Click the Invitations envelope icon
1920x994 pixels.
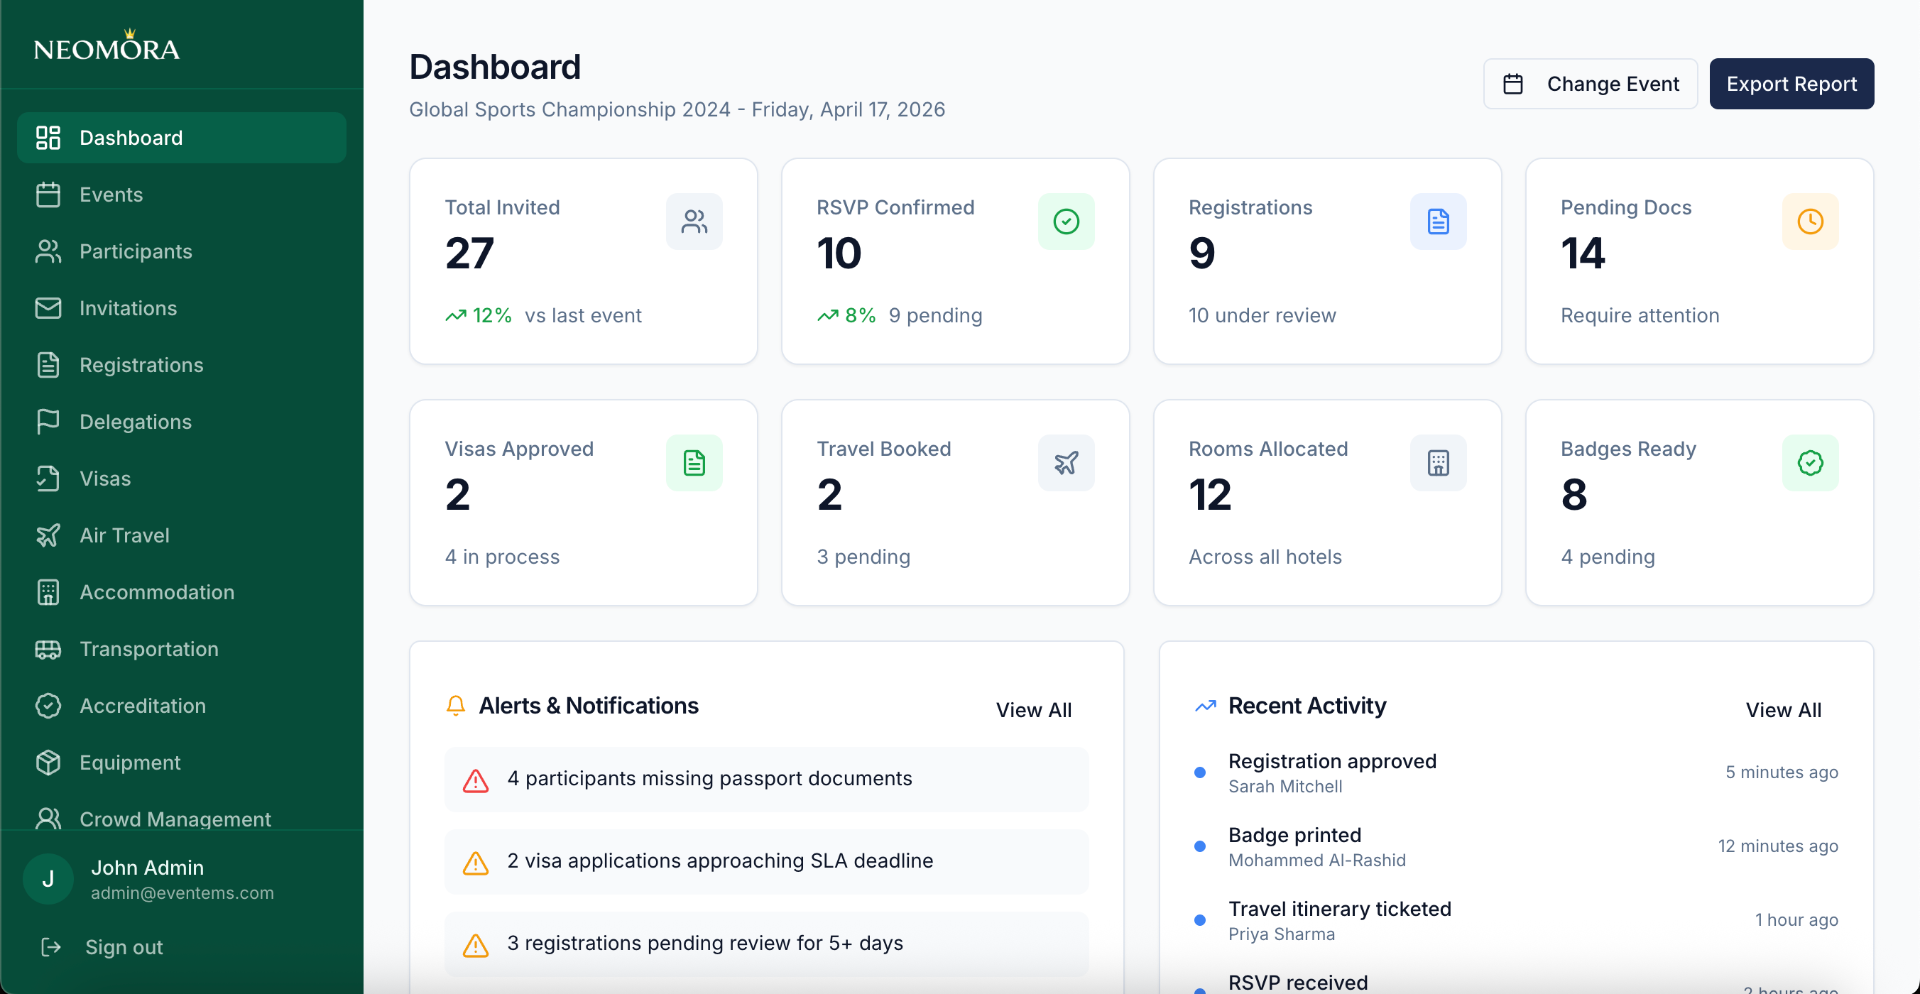48,308
